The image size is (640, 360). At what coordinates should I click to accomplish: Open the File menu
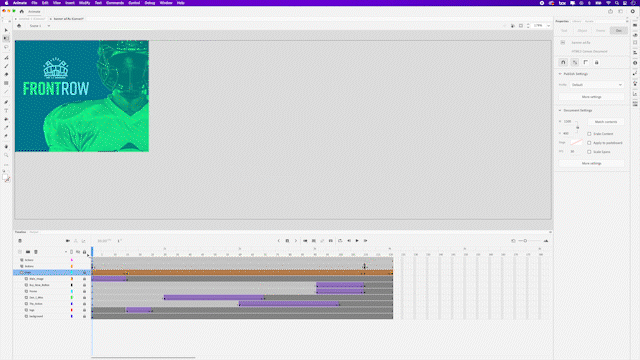point(34,3)
